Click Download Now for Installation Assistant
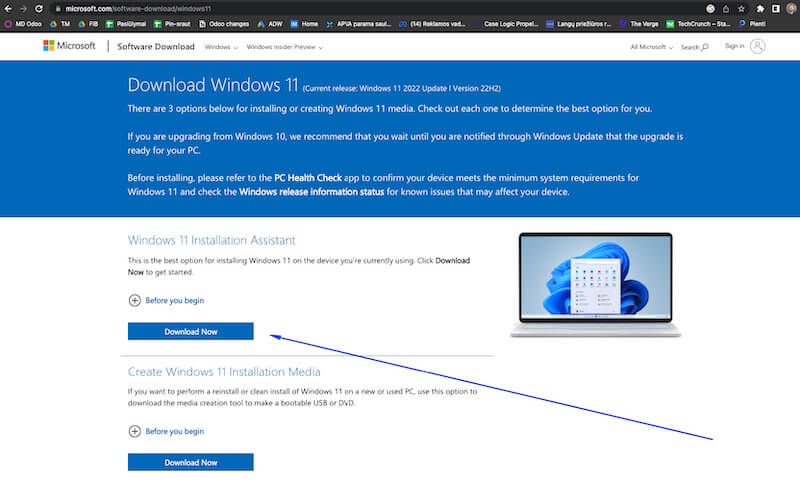This screenshot has width=800, height=483. coord(190,332)
